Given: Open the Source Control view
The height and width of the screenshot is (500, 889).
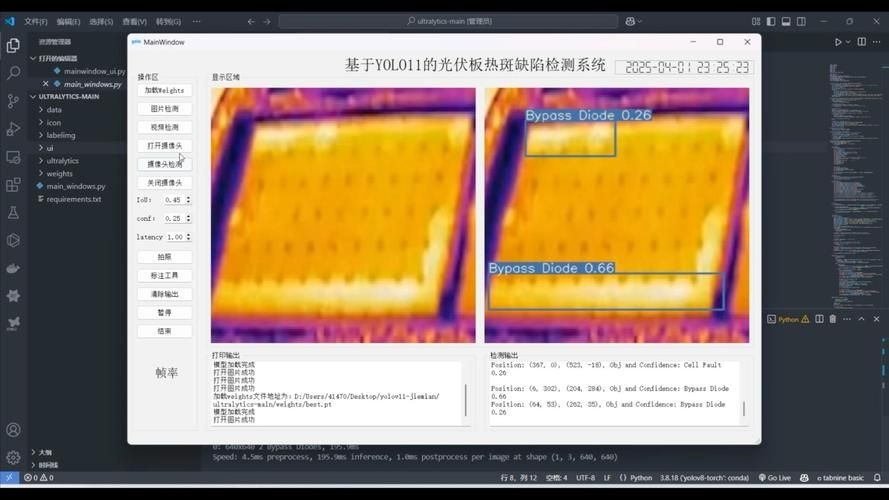Looking at the screenshot, I should [13, 101].
